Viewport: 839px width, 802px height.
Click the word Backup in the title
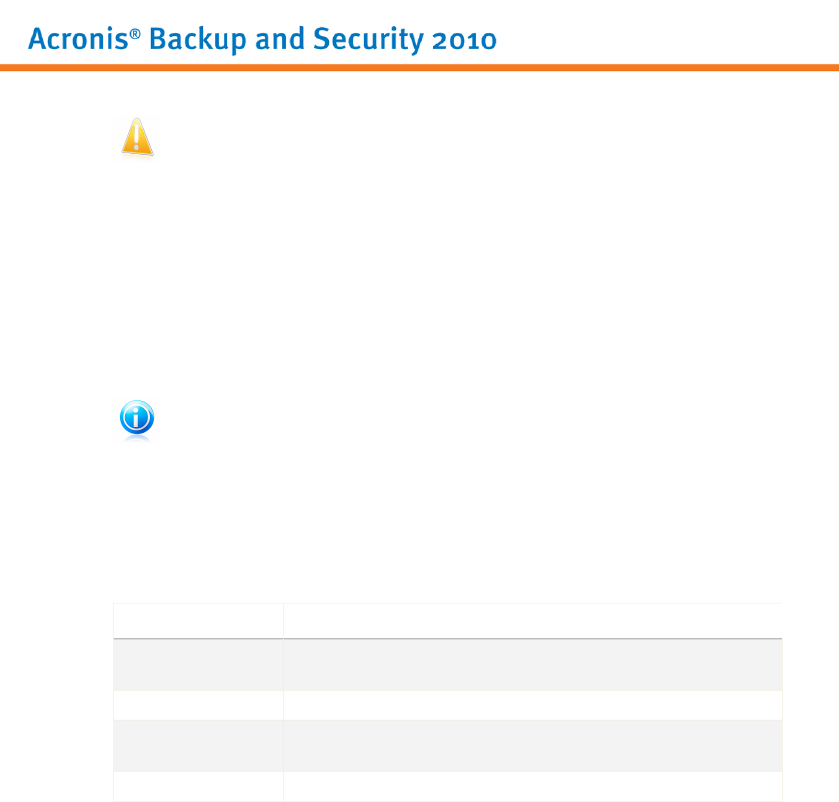coord(197,40)
